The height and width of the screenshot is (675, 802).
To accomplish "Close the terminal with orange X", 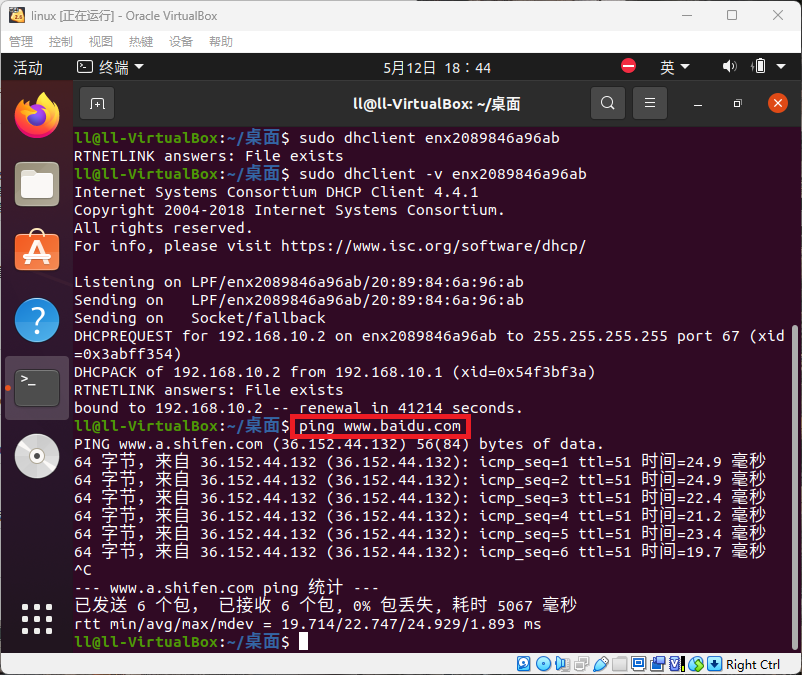I will (777, 103).
